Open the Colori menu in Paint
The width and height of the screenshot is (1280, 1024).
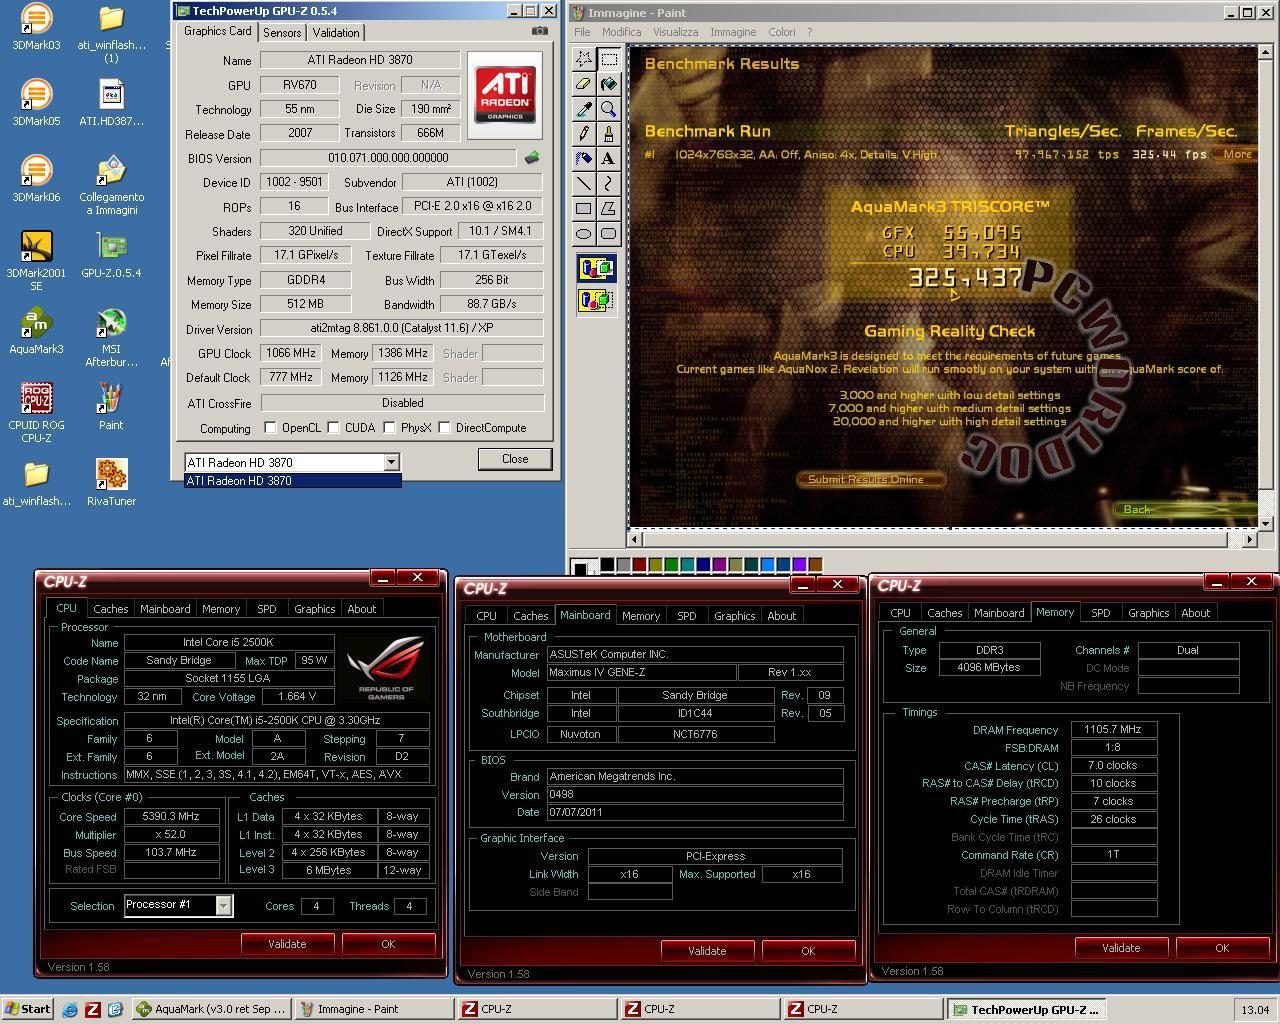[x=782, y=32]
